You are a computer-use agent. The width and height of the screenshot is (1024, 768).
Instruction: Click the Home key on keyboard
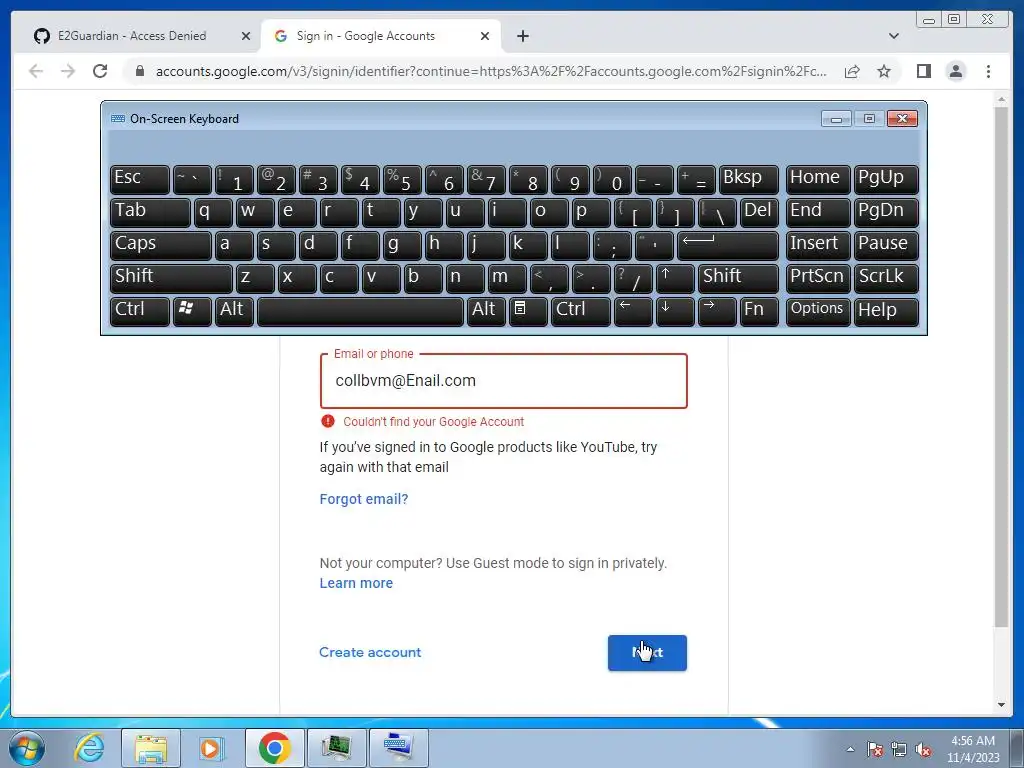point(818,180)
